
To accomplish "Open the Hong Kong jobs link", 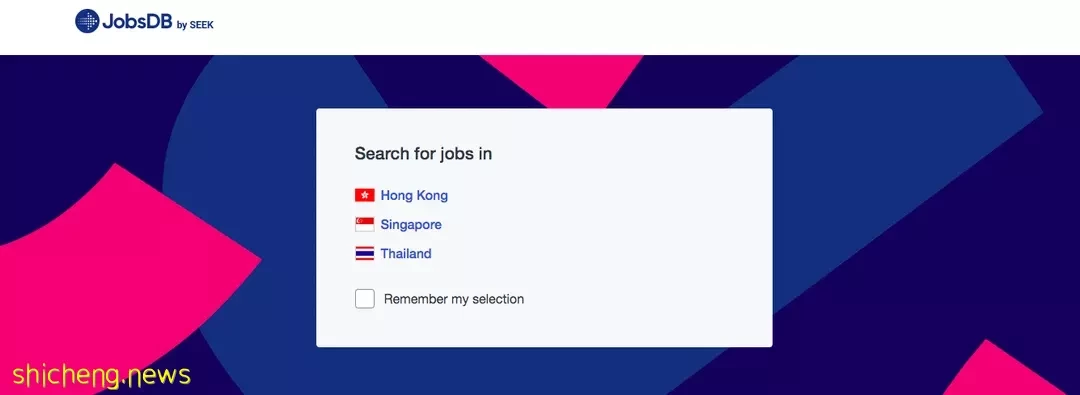I will coord(414,195).
